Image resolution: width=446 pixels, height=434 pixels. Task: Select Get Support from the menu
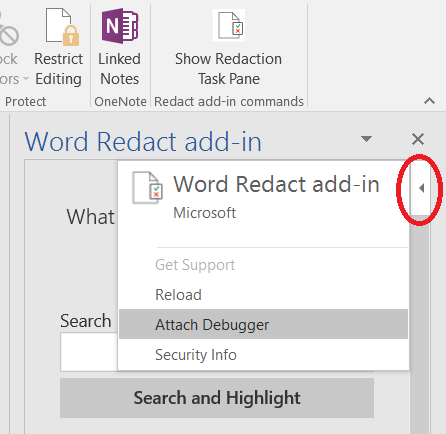click(195, 265)
